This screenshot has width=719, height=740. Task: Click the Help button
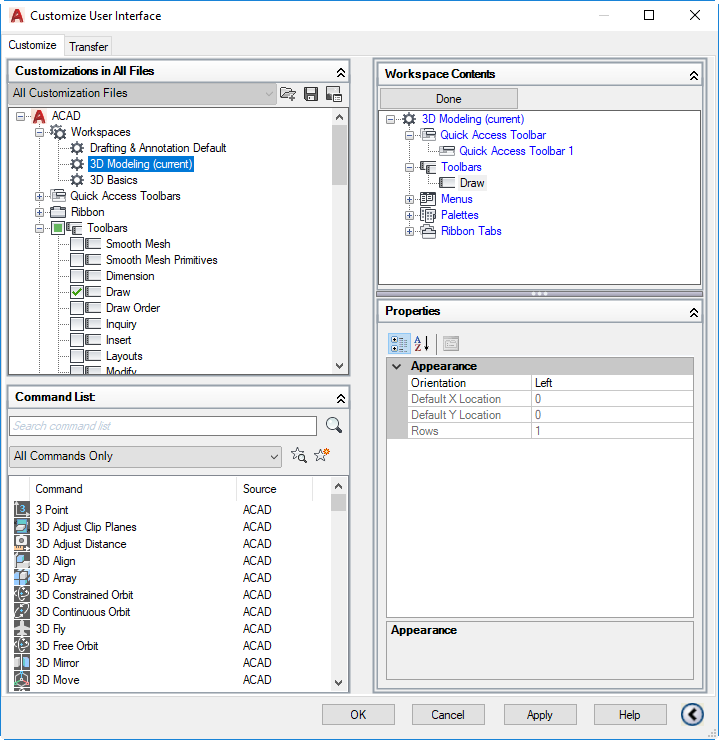[x=630, y=715]
